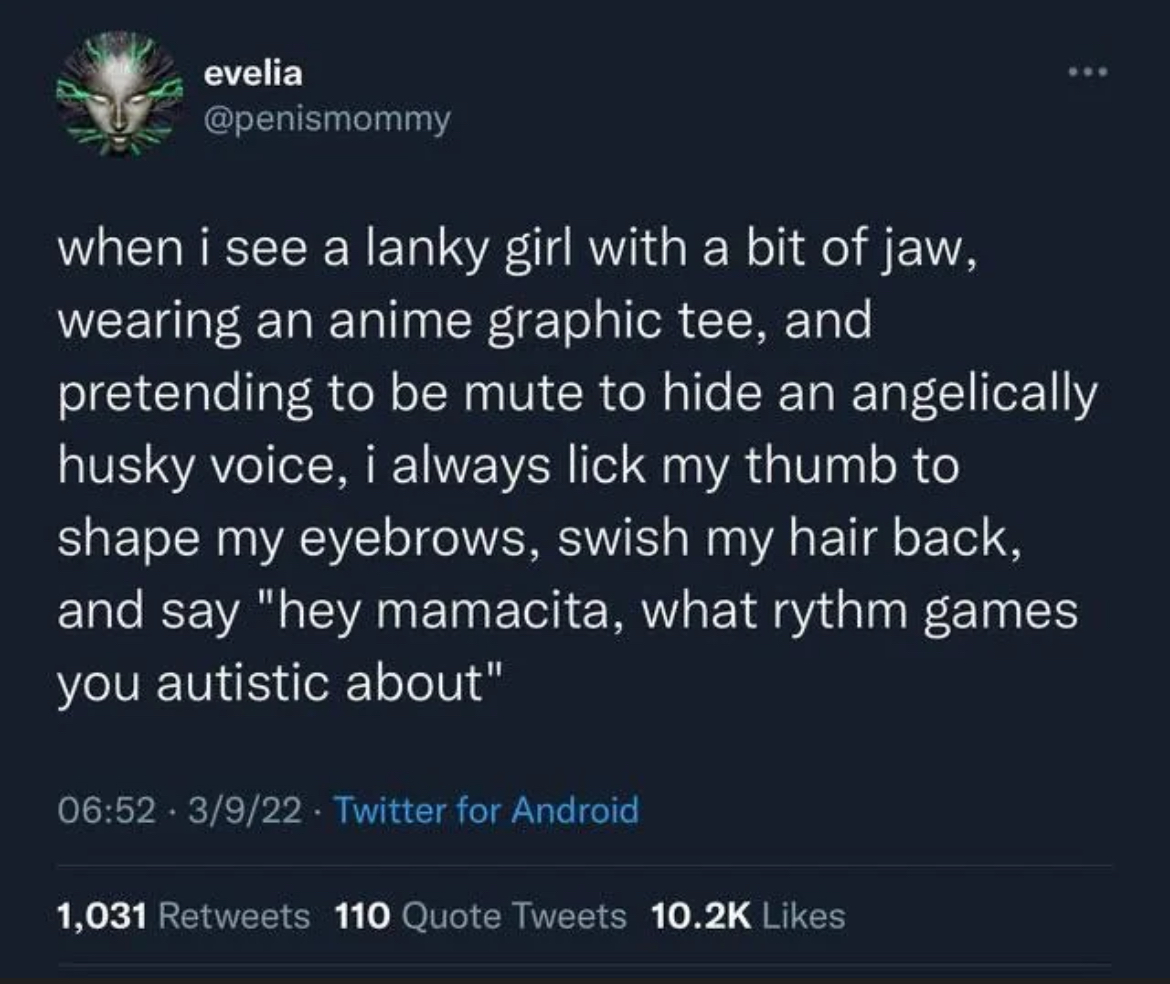
Task: Click the display name evelia
Action: (254, 74)
